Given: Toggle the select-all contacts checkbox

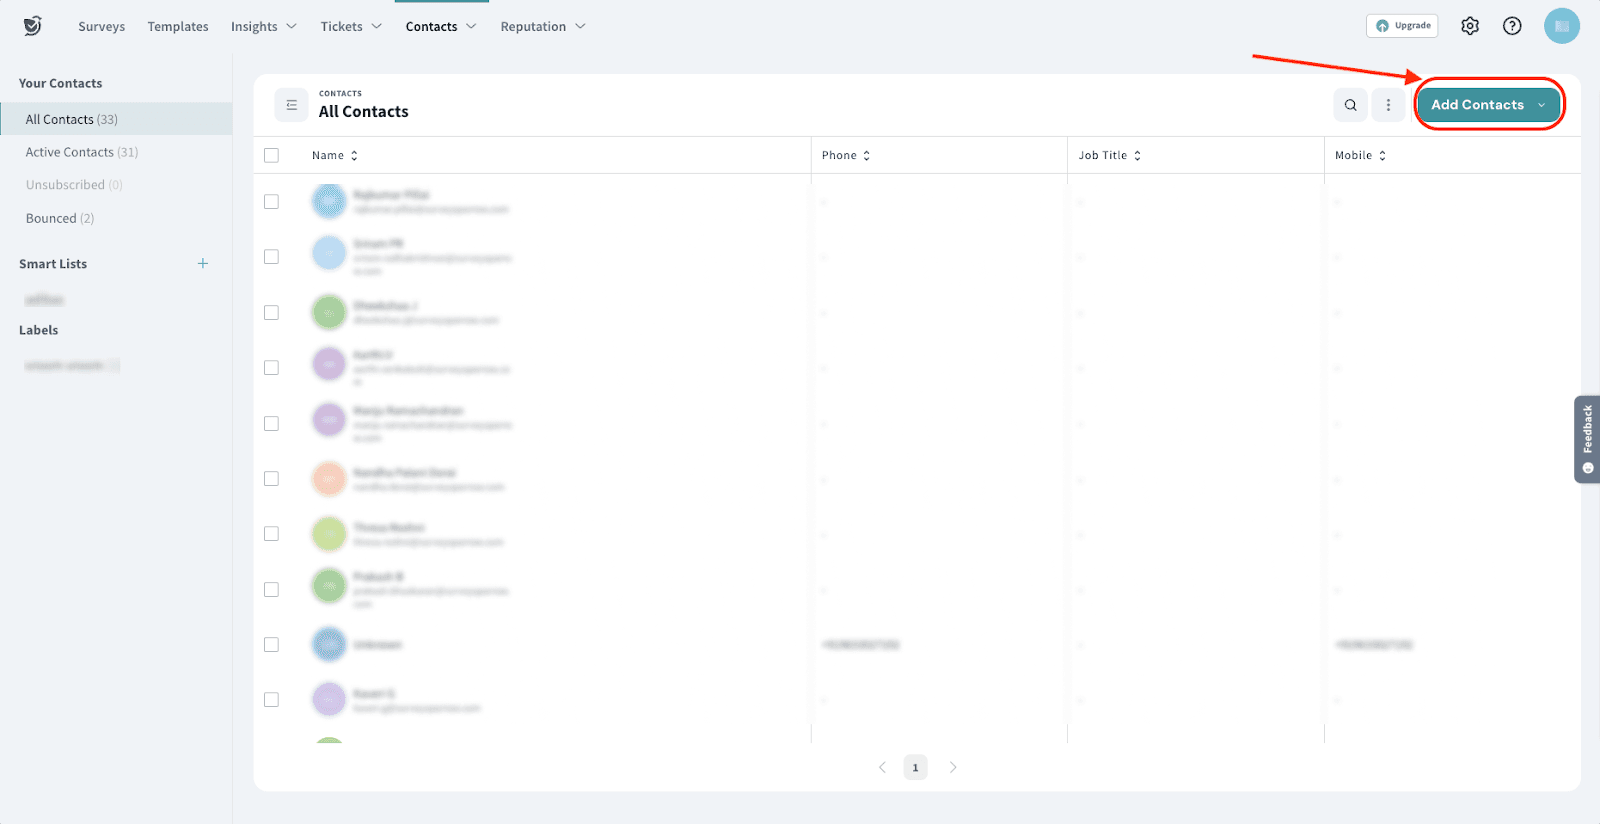Looking at the screenshot, I should pos(271,156).
